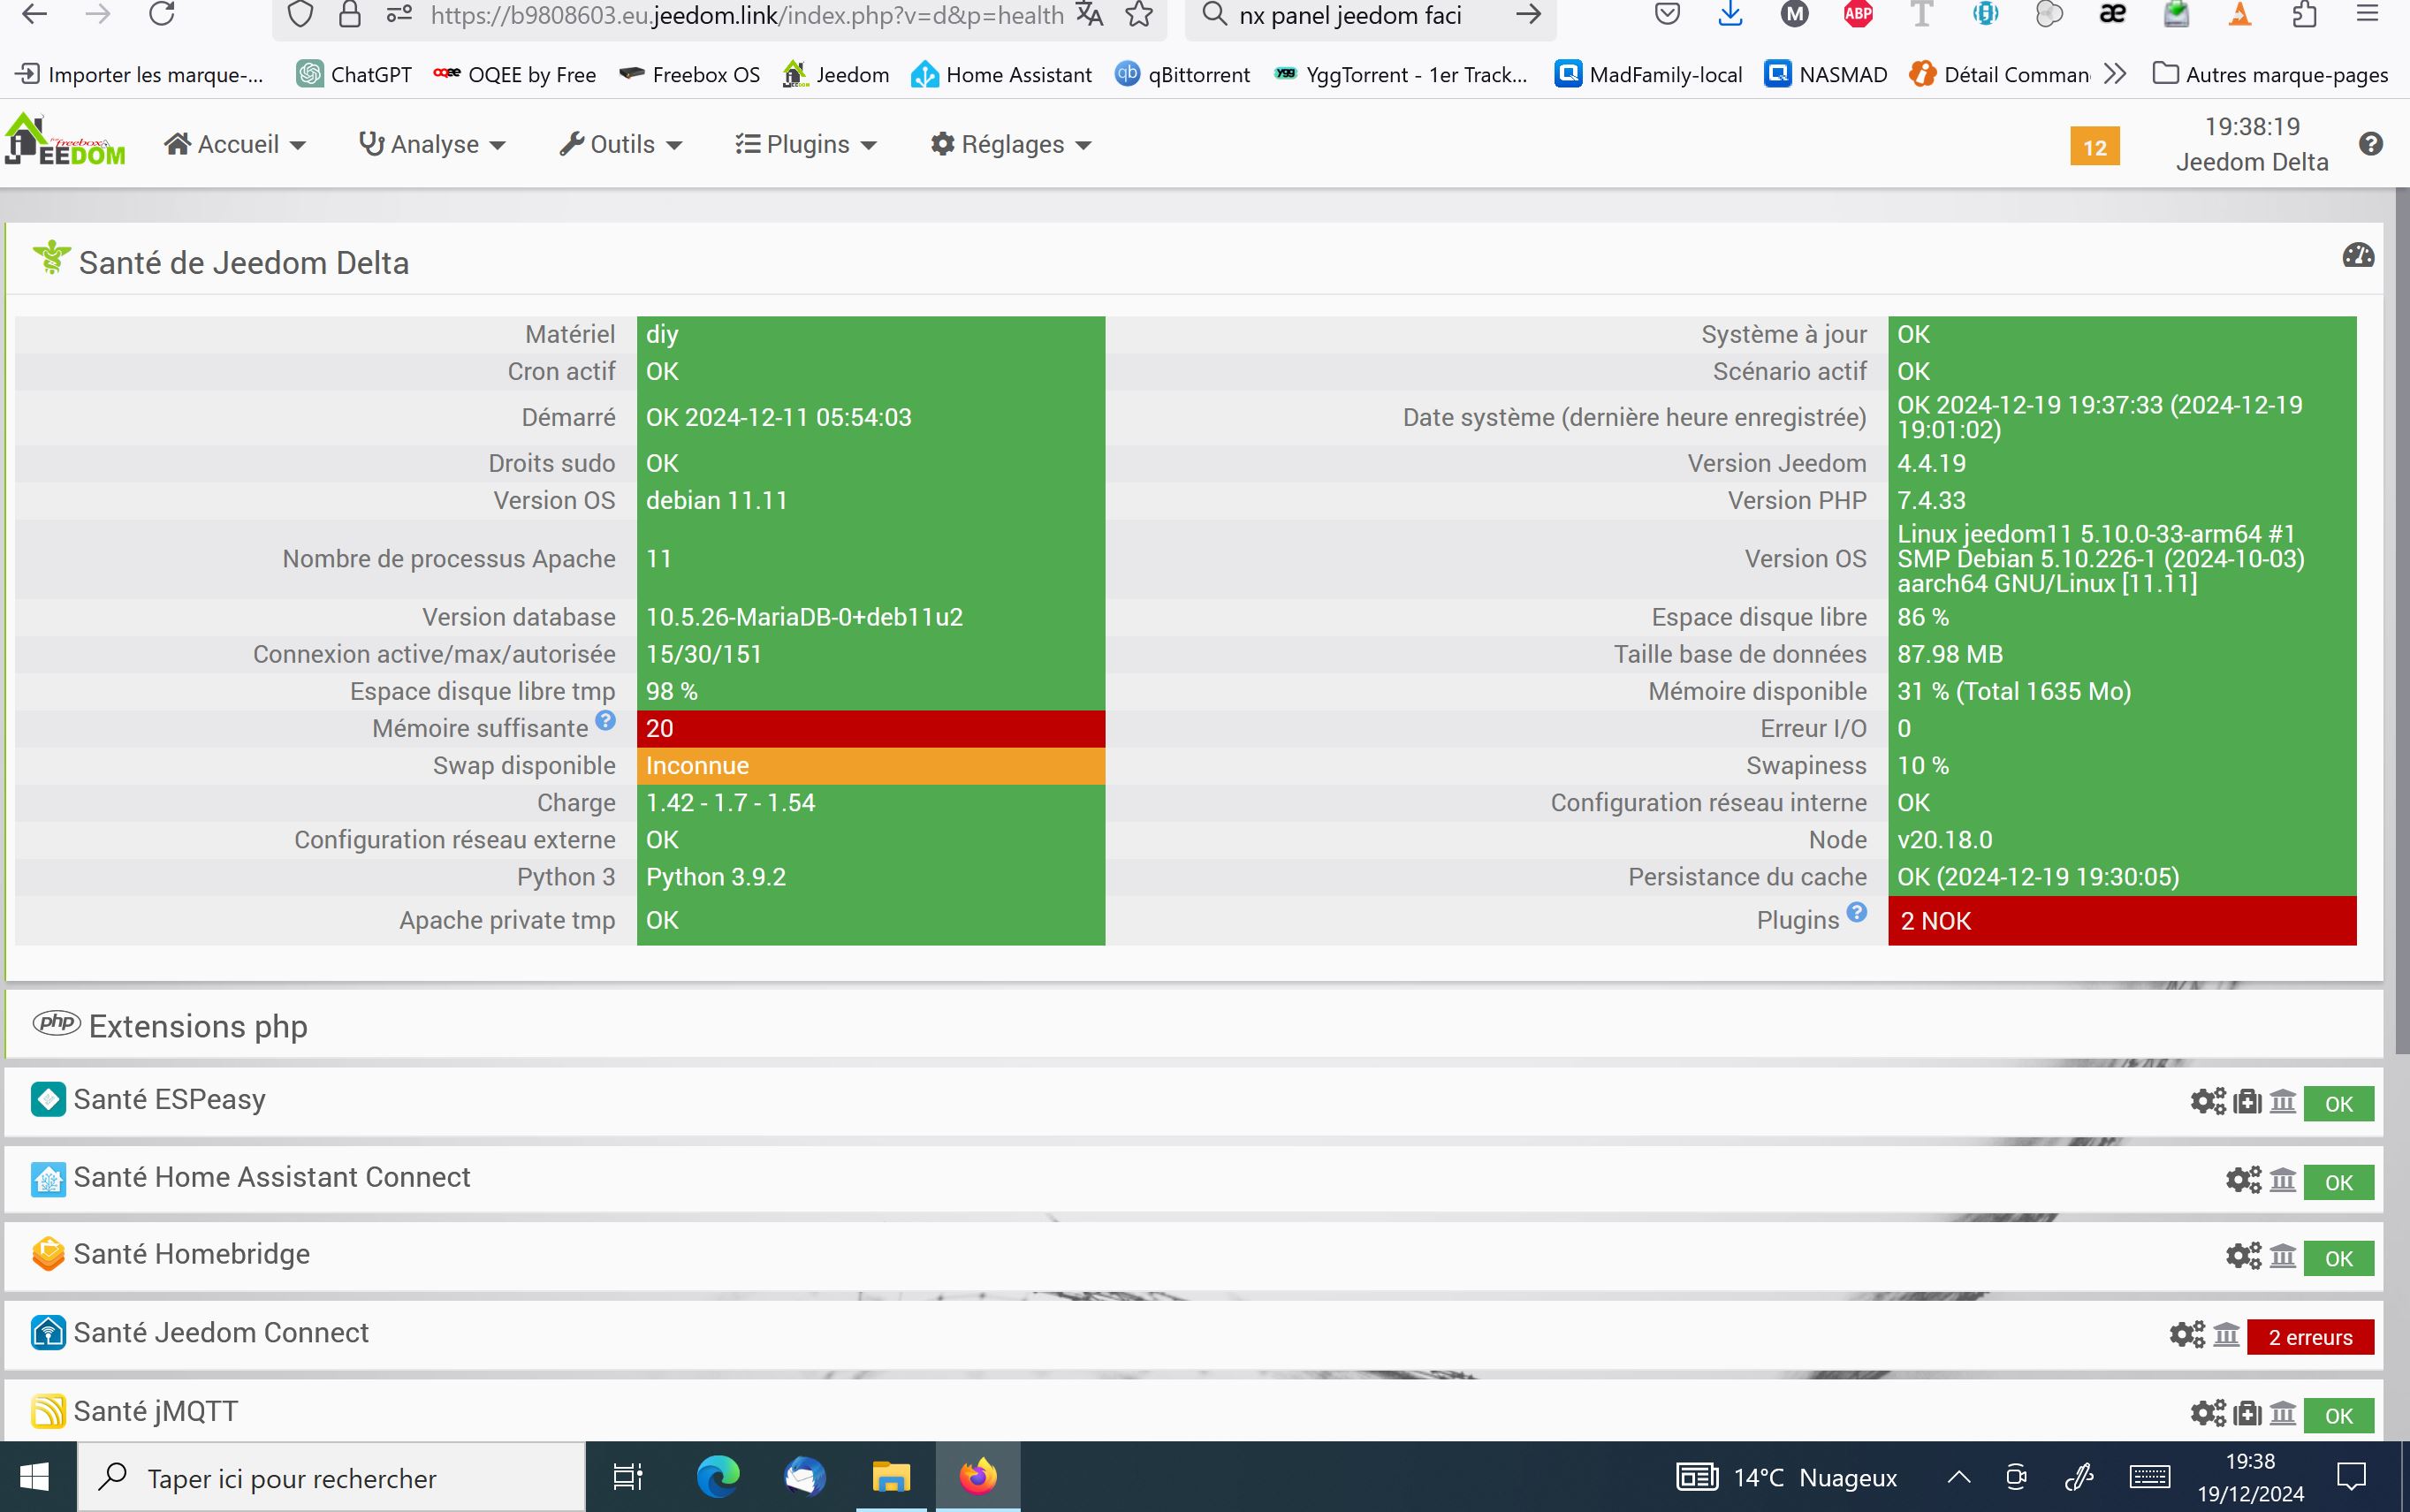Screen dimensions: 2410x1512
Task: Open the Windows notification center icon
Action: [2351, 1476]
